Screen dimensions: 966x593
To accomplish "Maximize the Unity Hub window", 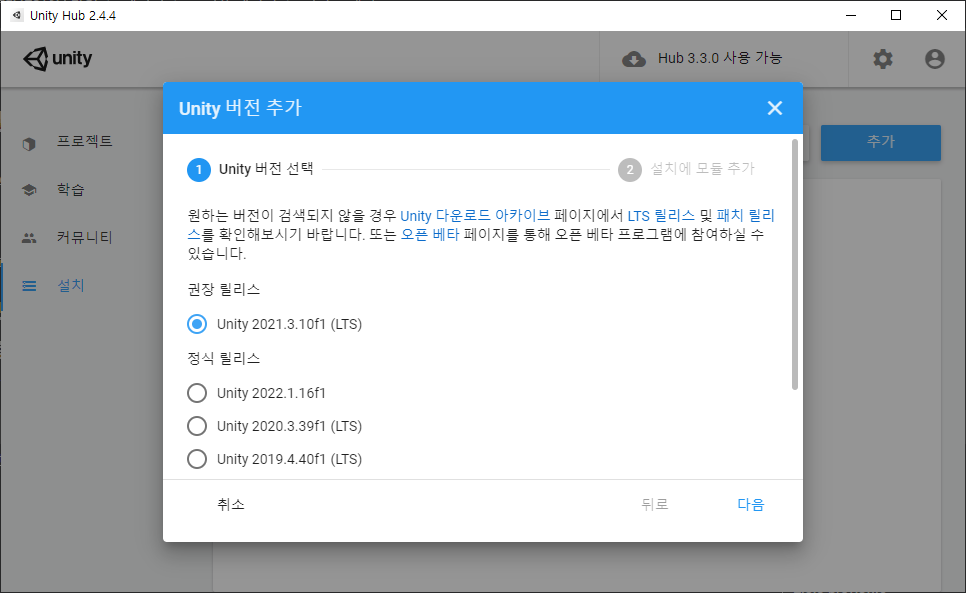I will 896,15.
